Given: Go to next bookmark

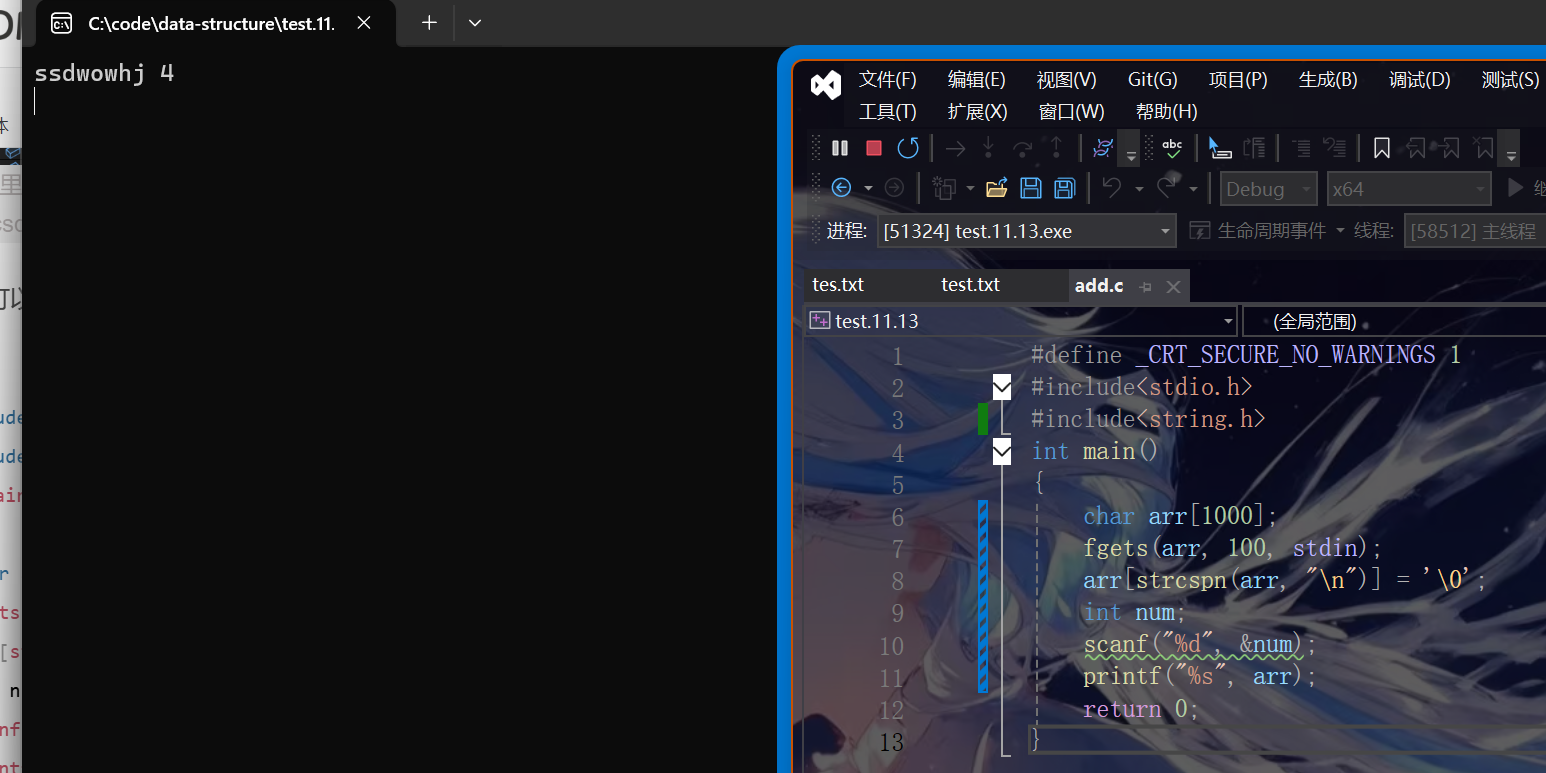Looking at the screenshot, I should tap(1449, 148).
